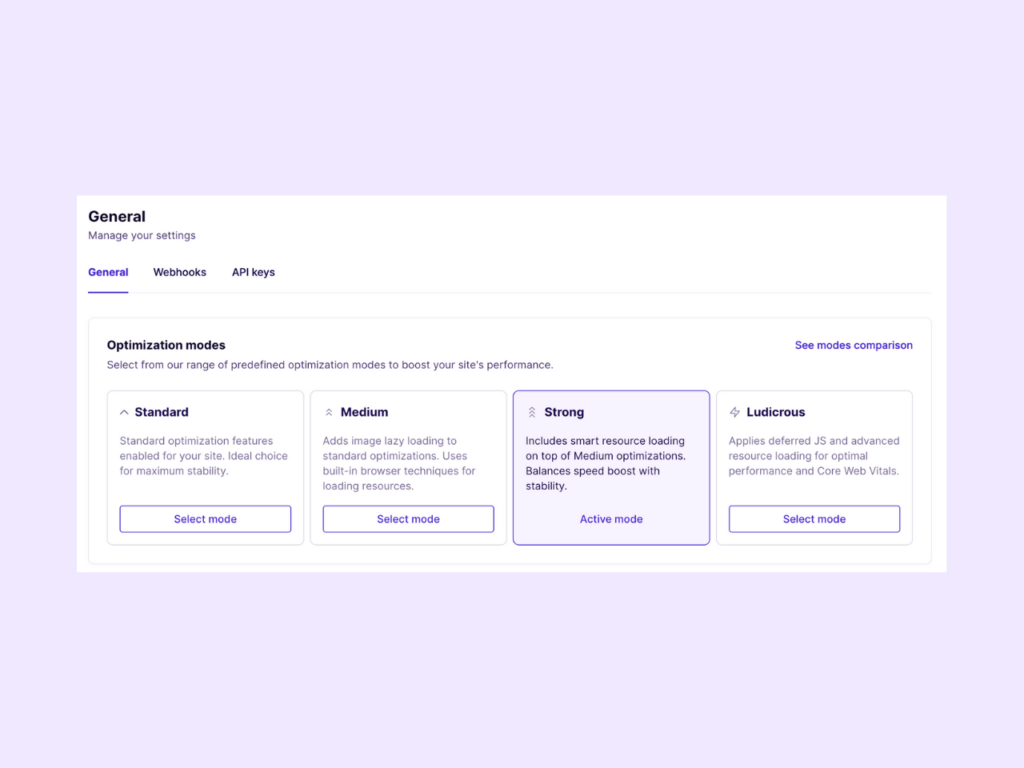Click the double chevron icon beside Medium
Screen dimensions: 1024x768
(x=328, y=412)
